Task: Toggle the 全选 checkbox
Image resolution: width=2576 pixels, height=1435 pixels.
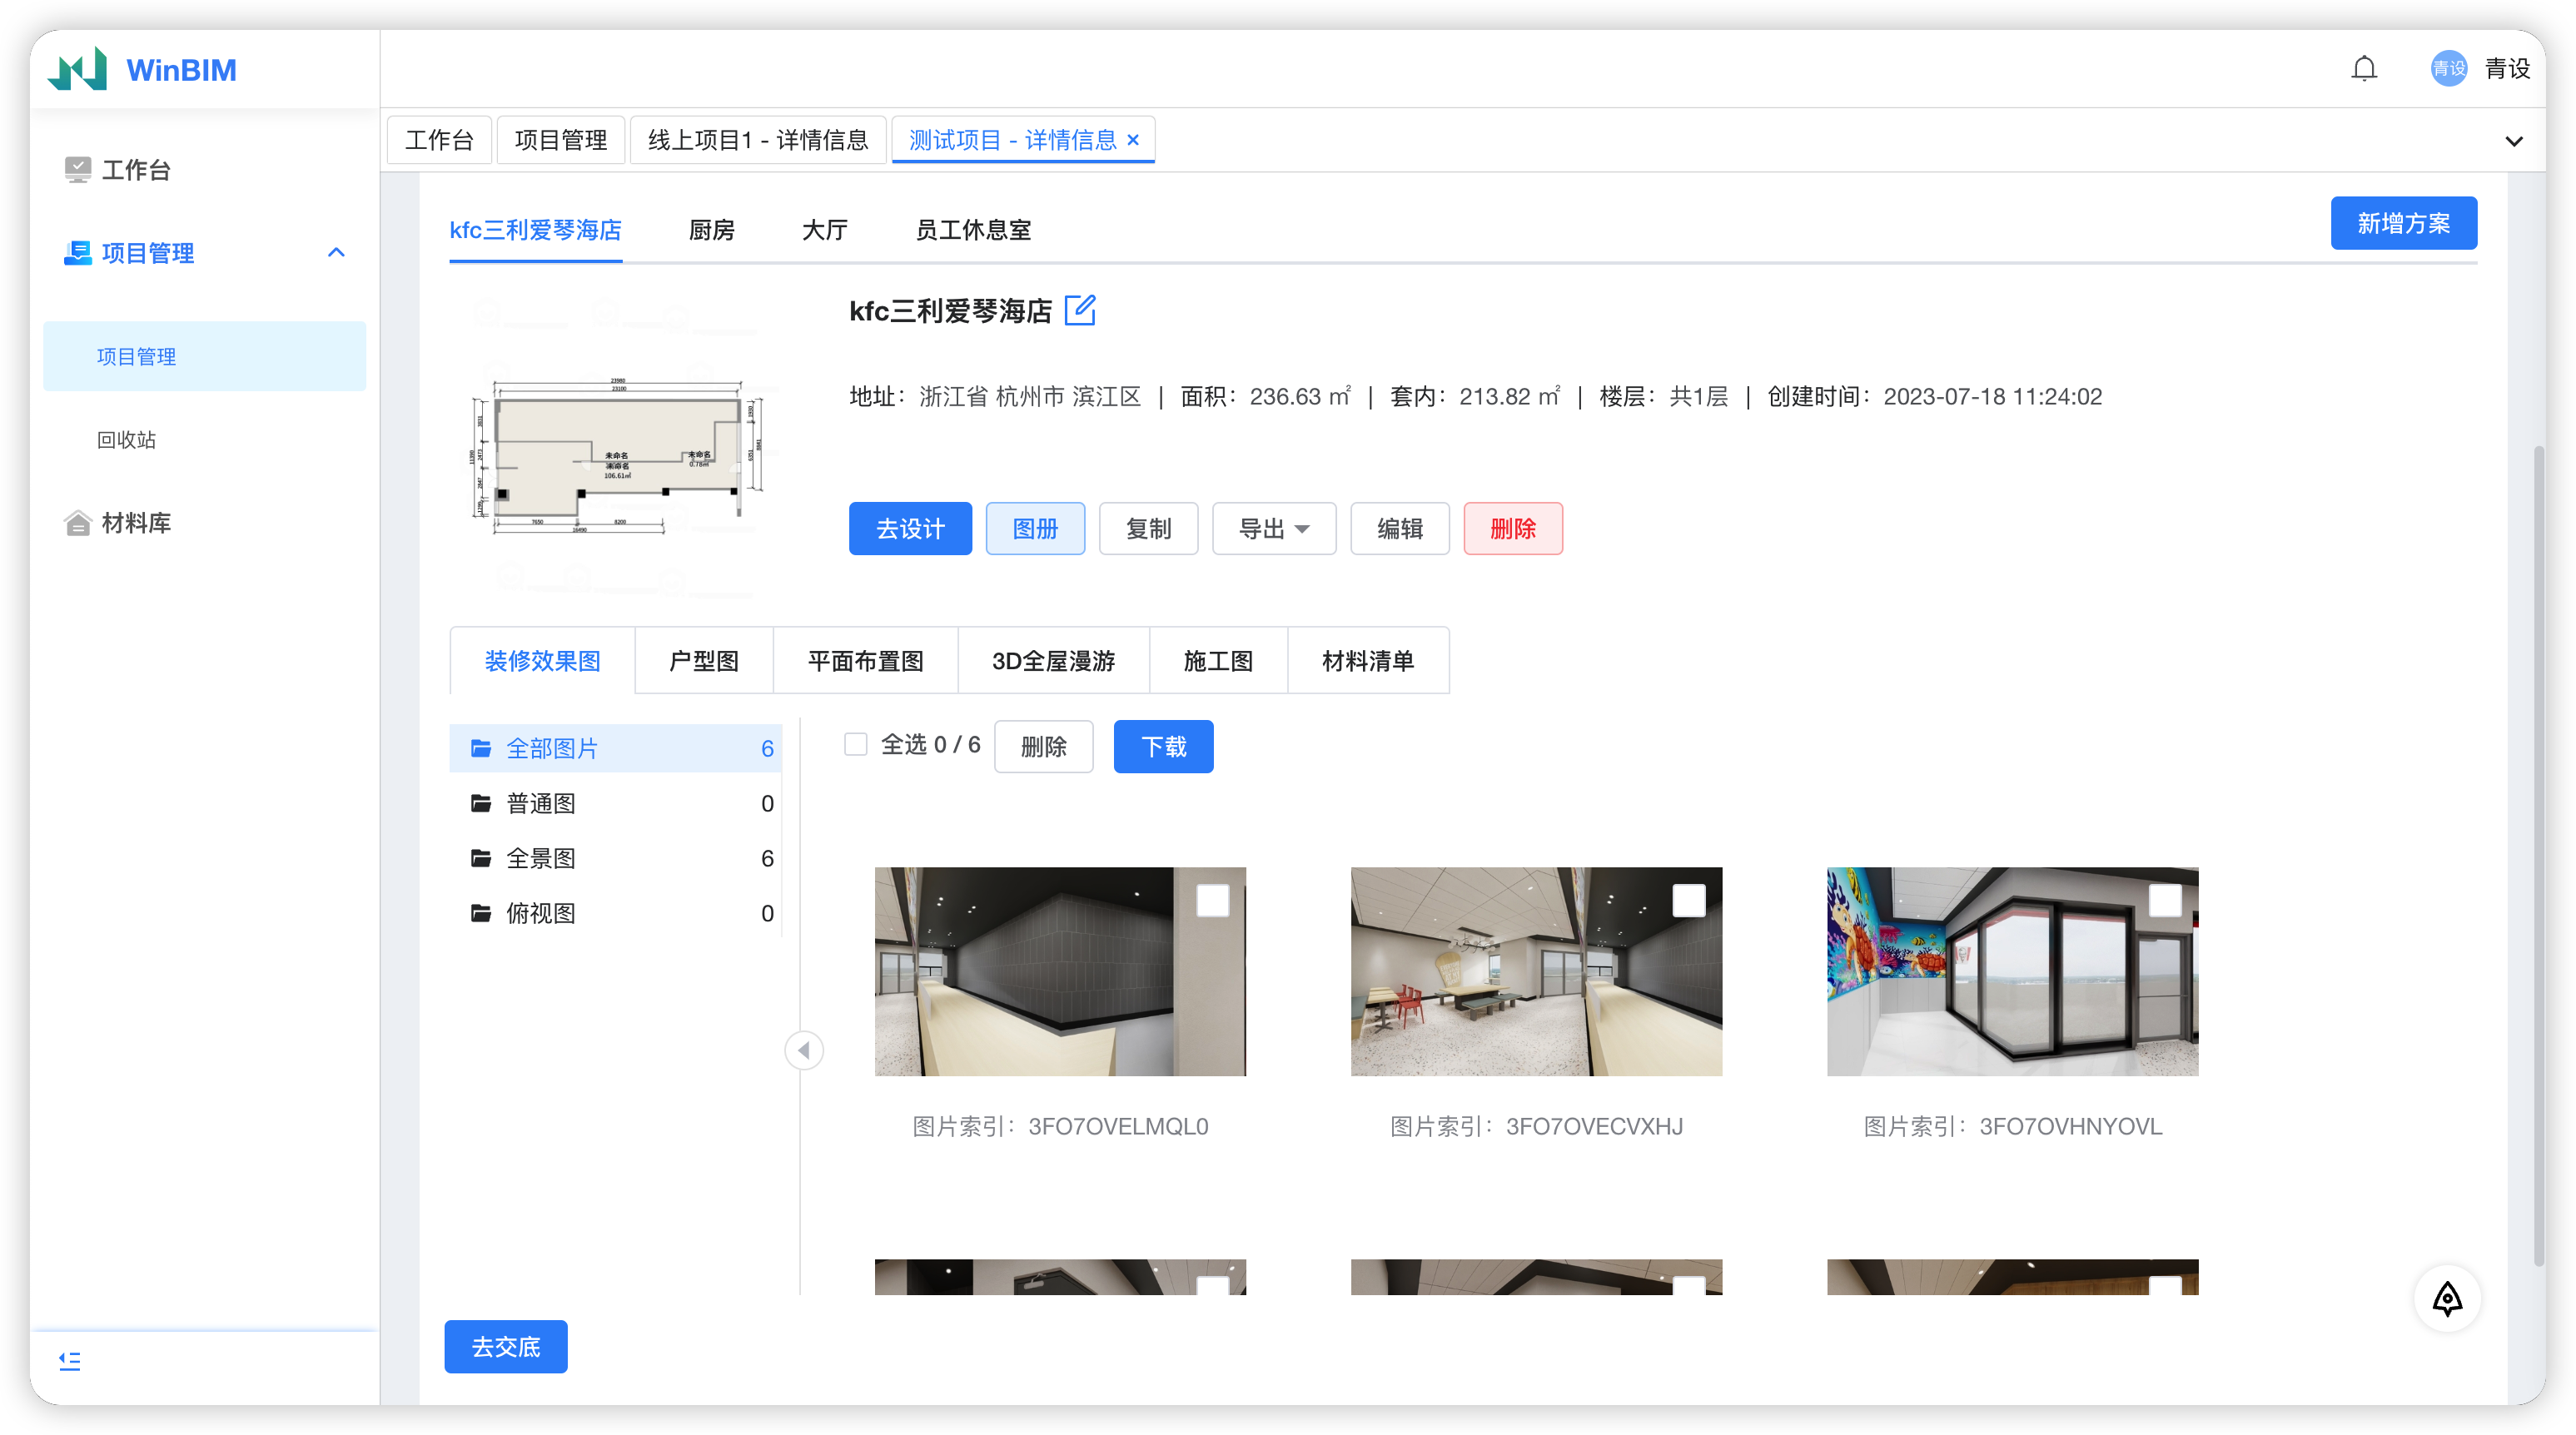Action: 855,744
